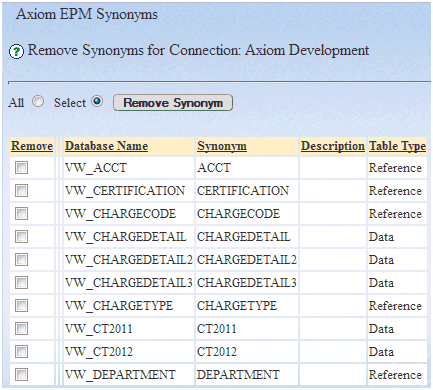Screen dimensions: 433x390
Task: Tick the VW_DEPARTMENT remove checkbox
Action: coord(21,374)
